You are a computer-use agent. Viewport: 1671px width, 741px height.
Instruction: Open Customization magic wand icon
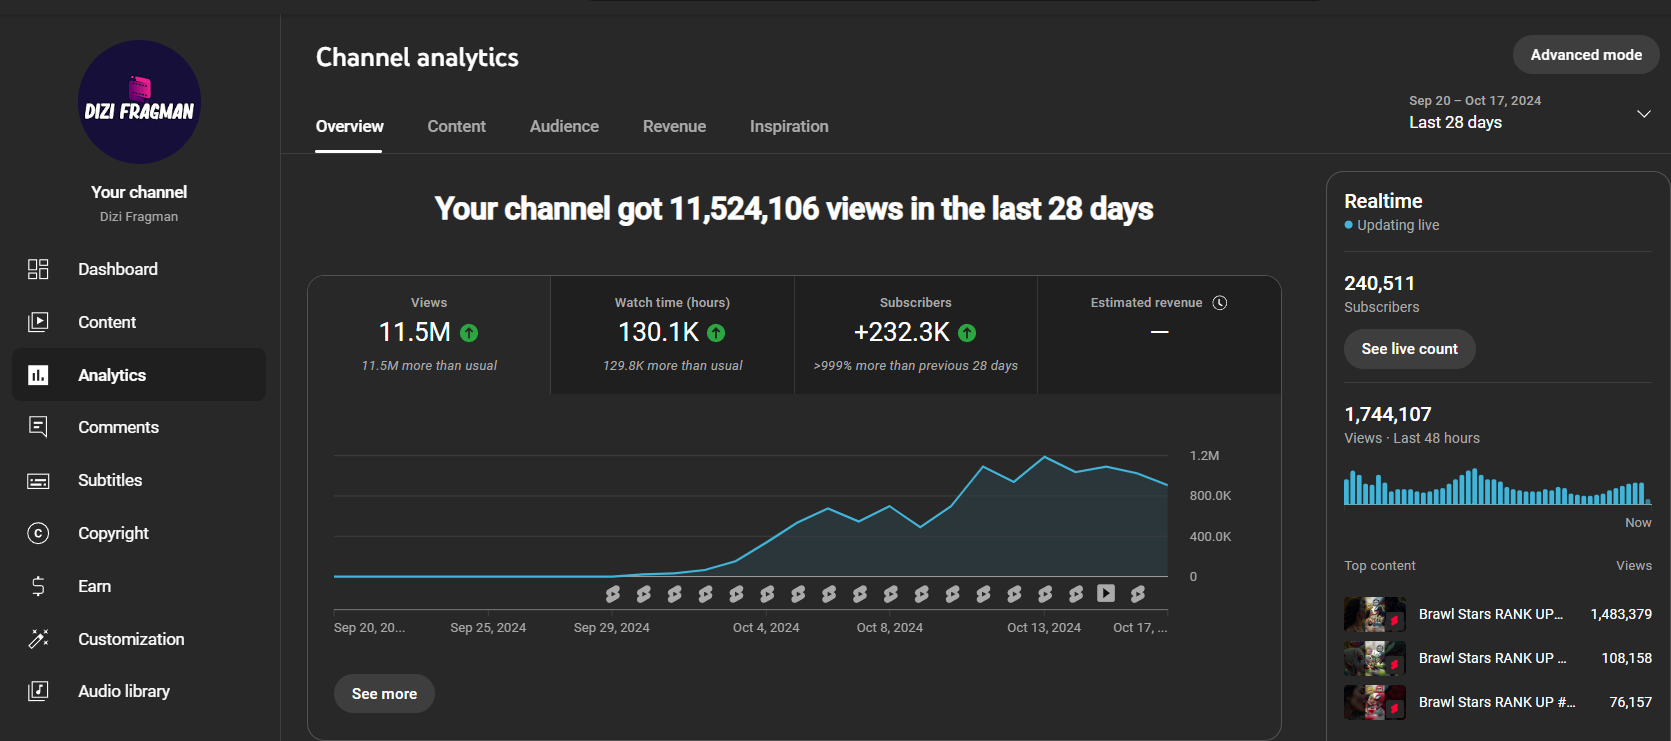click(38, 639)
